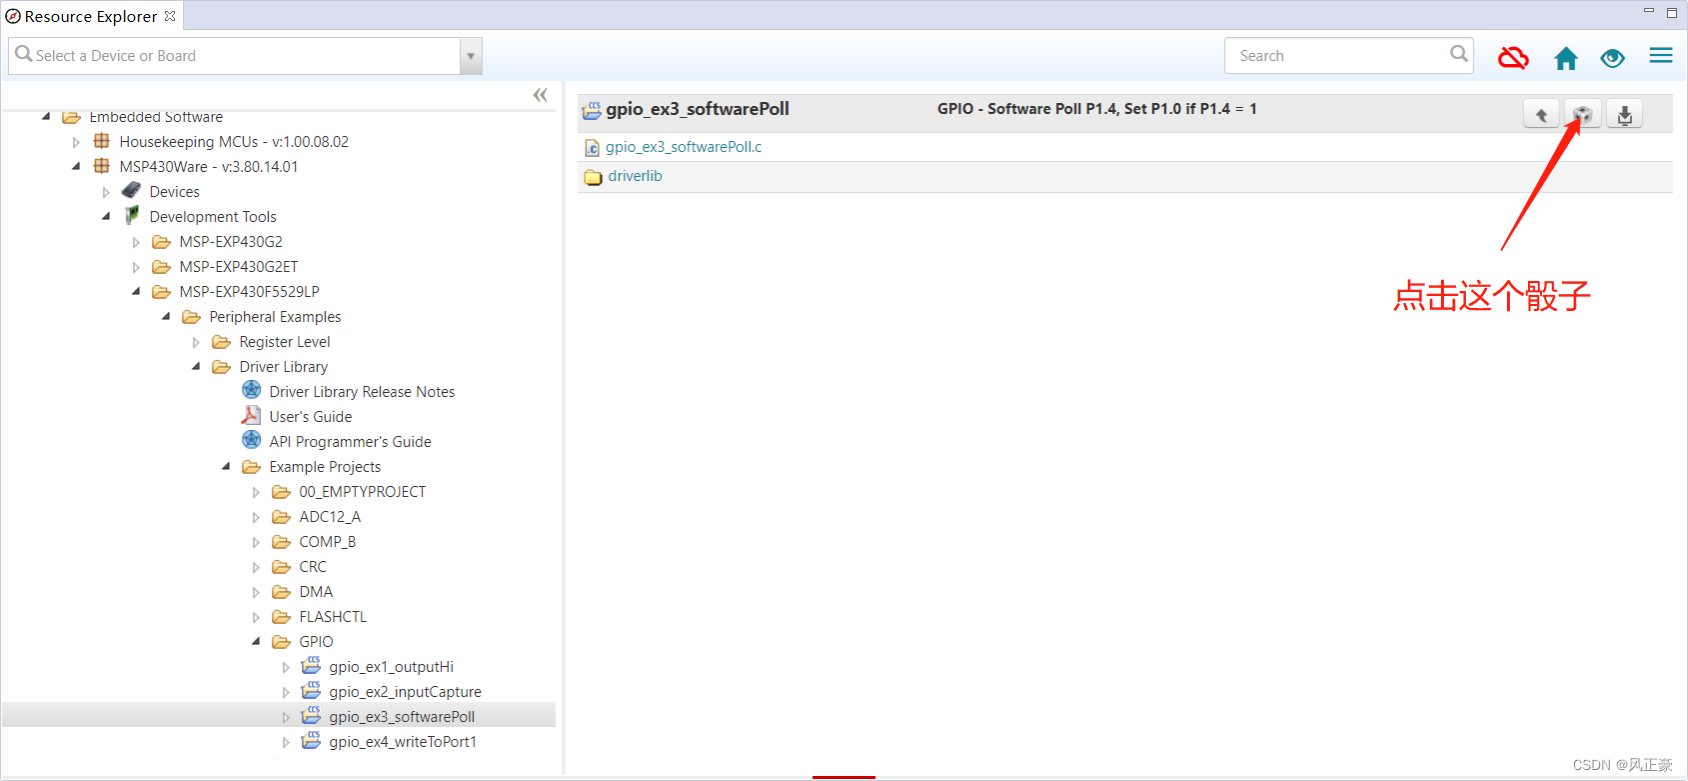1688x781 pixels.
Task: Maximize the view panel
Action: tap(1671, 12)
